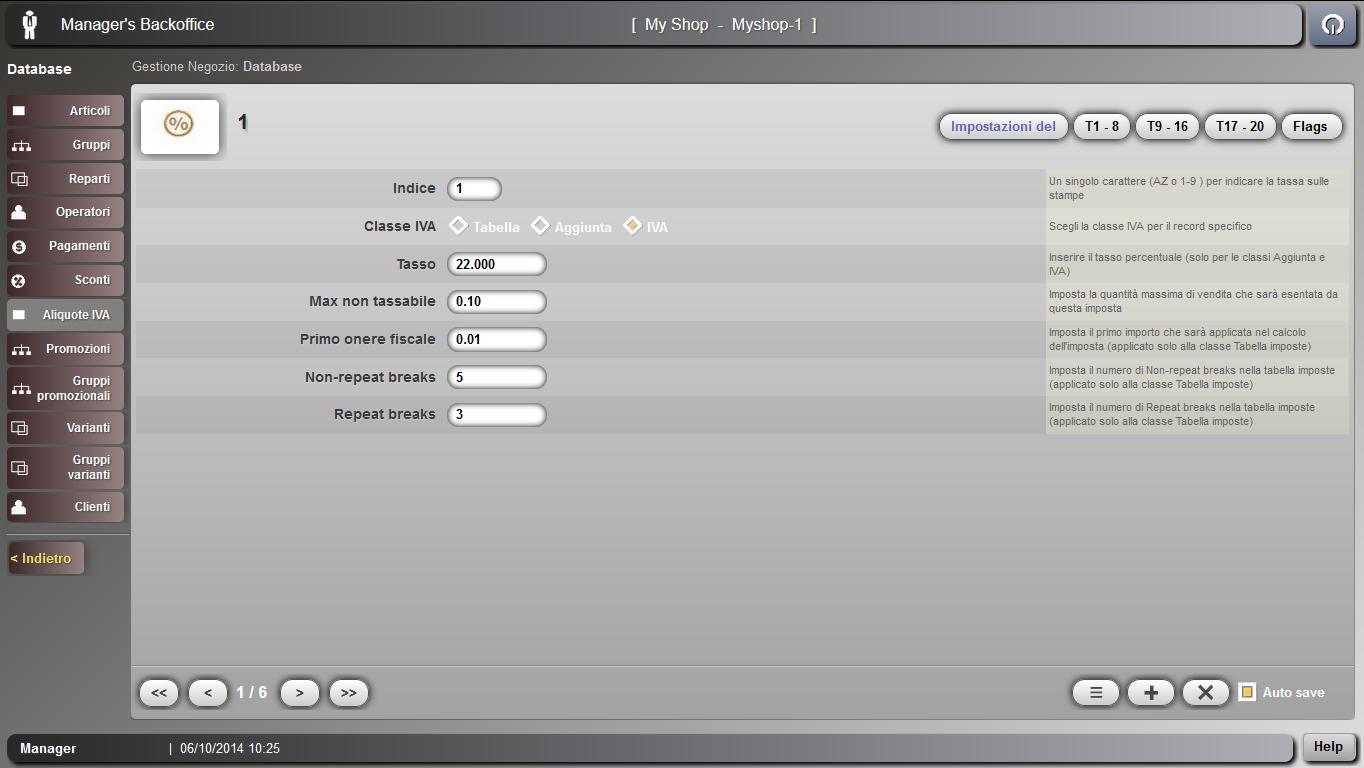Delete the record with the X icon

click(1205, 692)
